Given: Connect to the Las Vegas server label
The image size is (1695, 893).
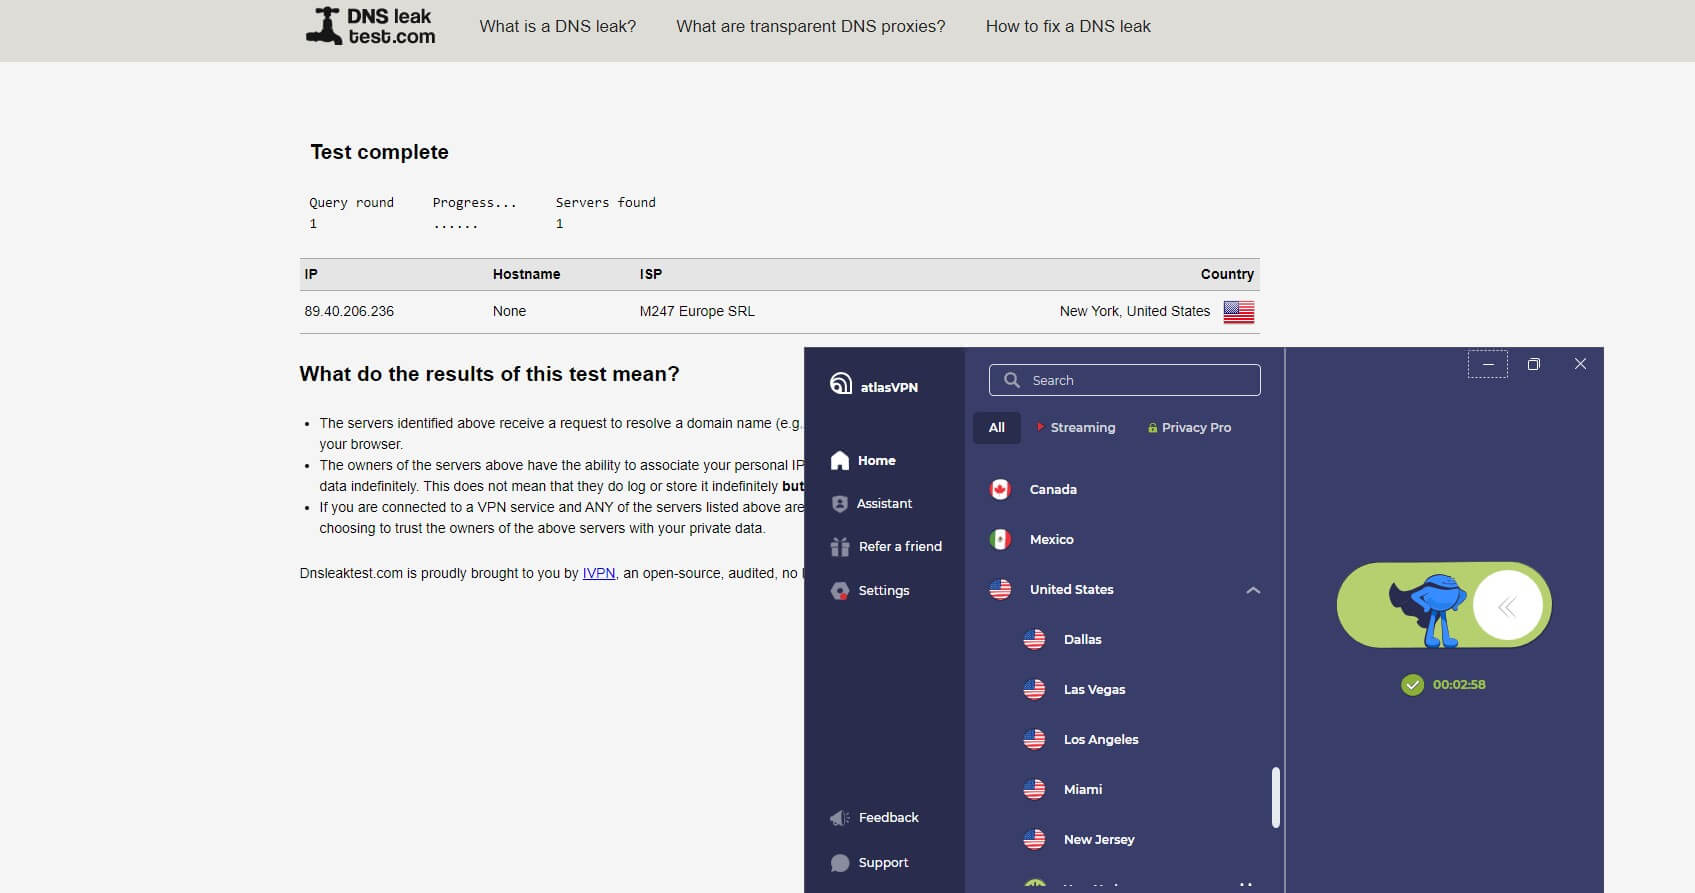Looking at the screenshot, I should click(x=1094, y=689).
